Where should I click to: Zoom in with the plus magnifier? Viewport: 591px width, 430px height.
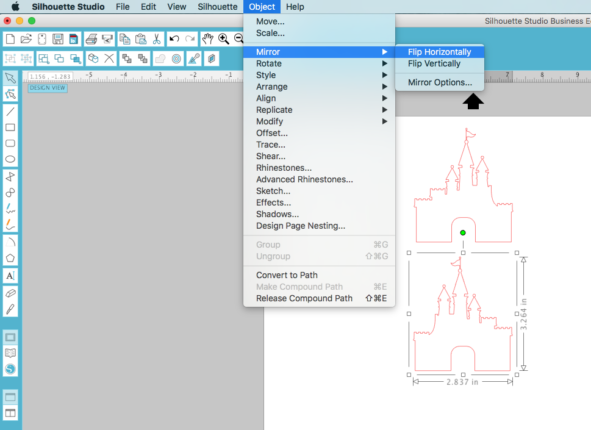[224, 39]
